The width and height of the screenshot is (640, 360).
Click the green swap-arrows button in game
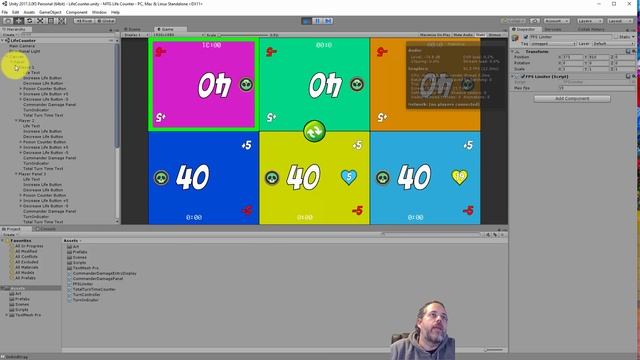[x=314, y=131]
